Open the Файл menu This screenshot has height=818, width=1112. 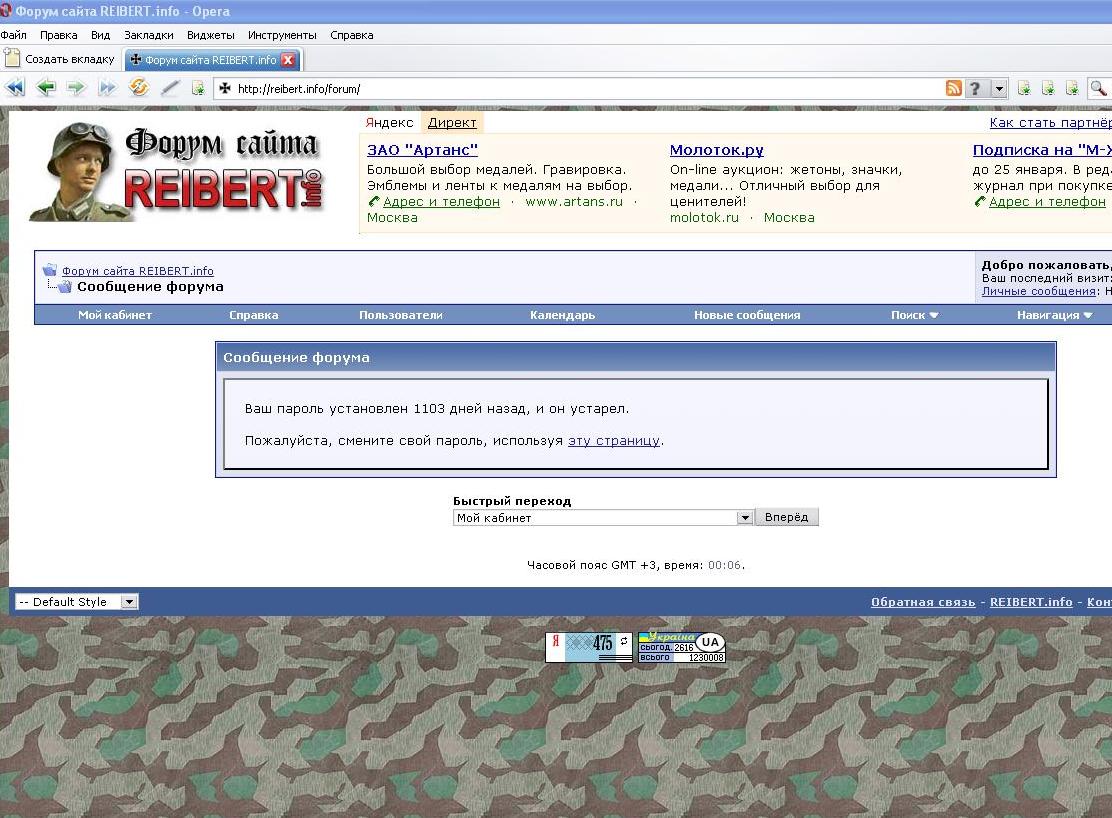(x=13, y=35)
